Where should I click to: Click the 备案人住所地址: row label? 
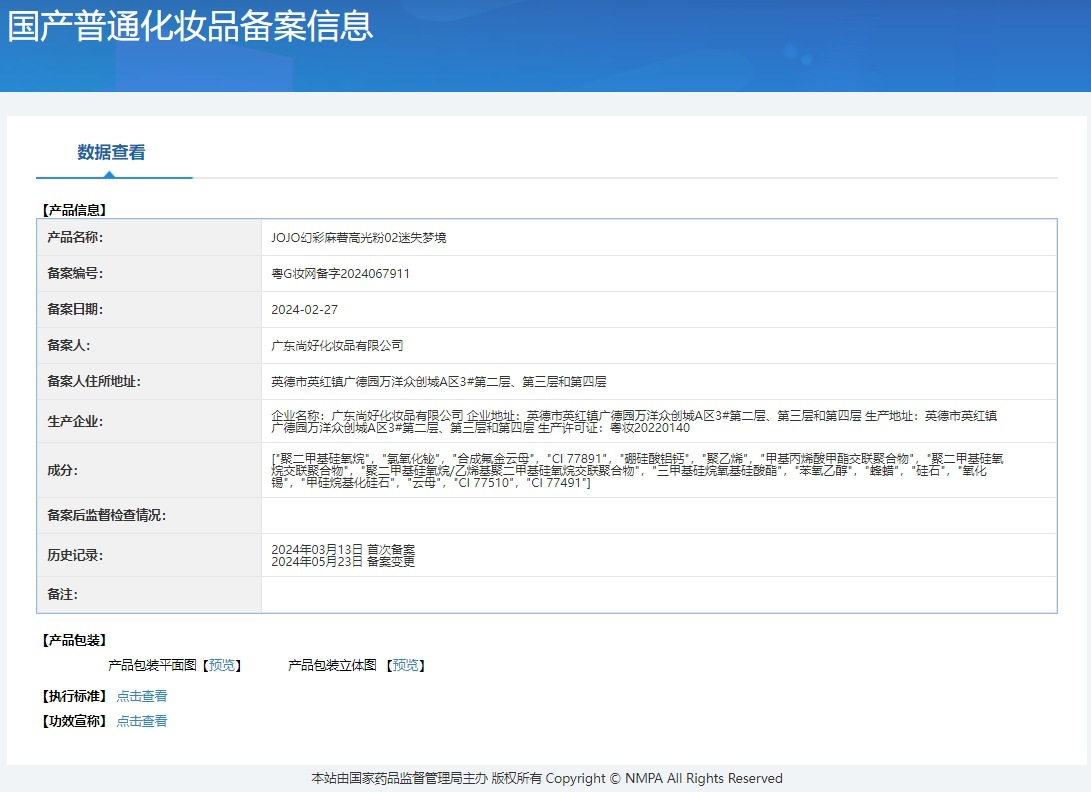click(94, 381)
